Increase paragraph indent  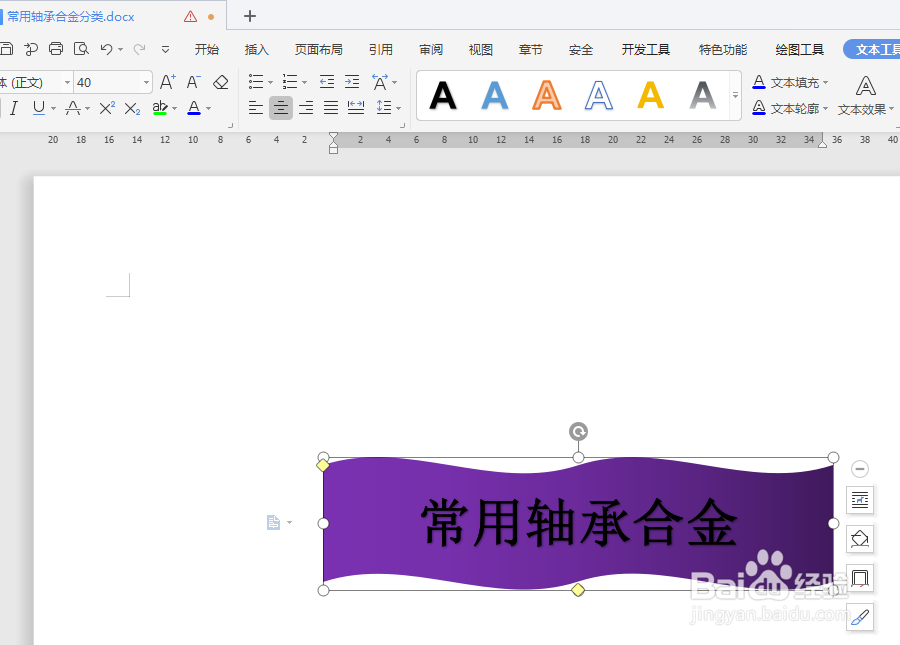[x=352, y=82]
